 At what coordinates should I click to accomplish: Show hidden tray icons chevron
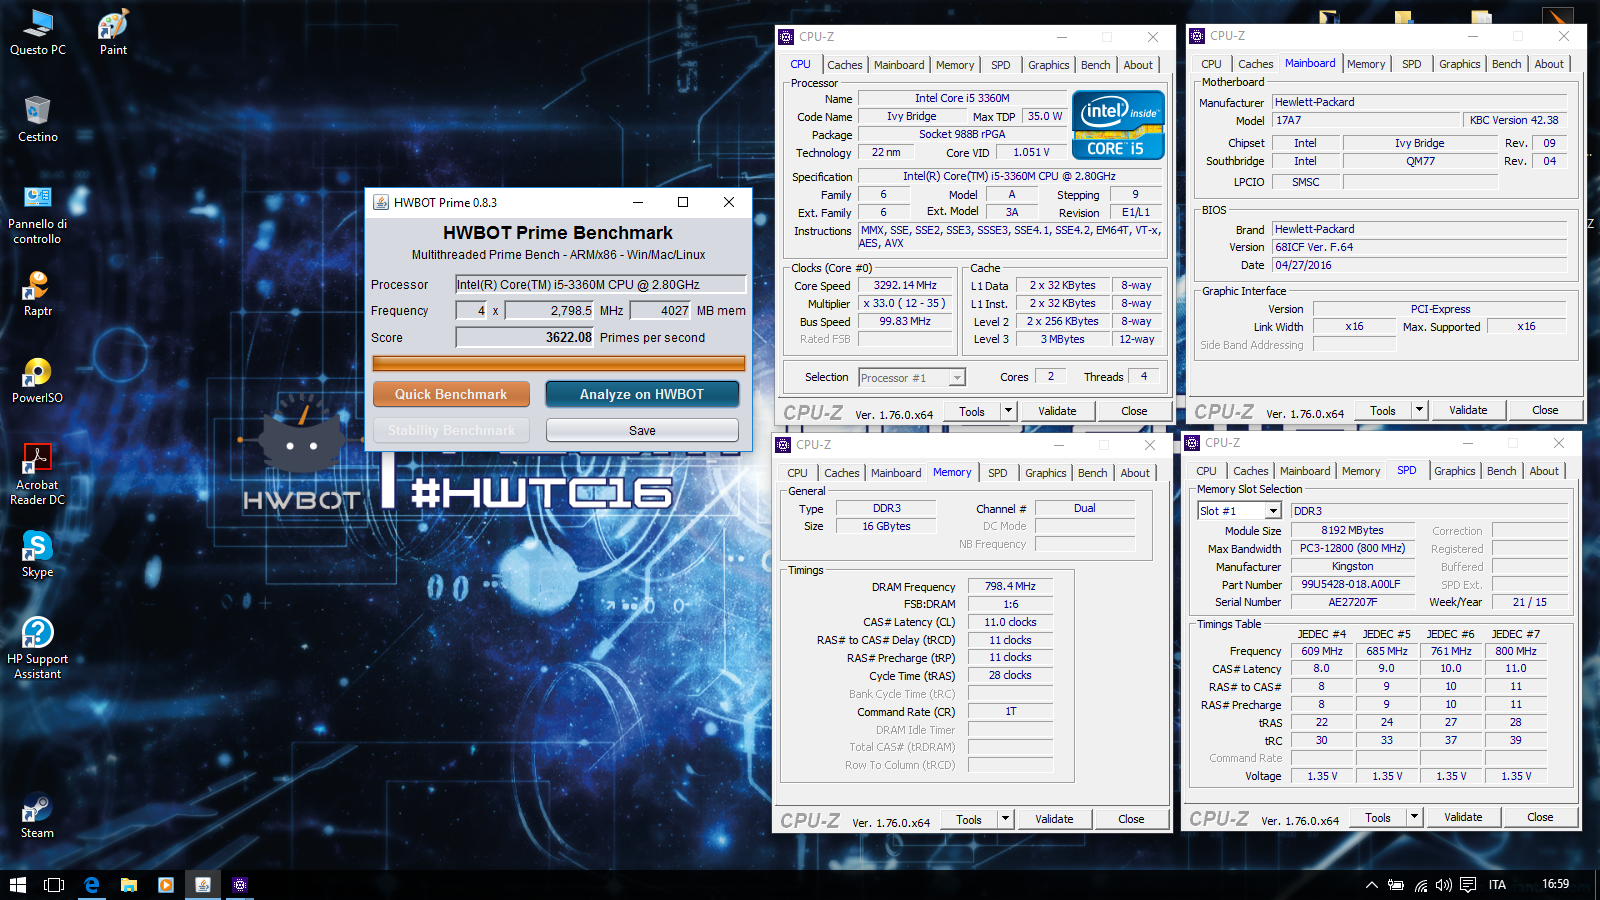tap(1372, 885)
